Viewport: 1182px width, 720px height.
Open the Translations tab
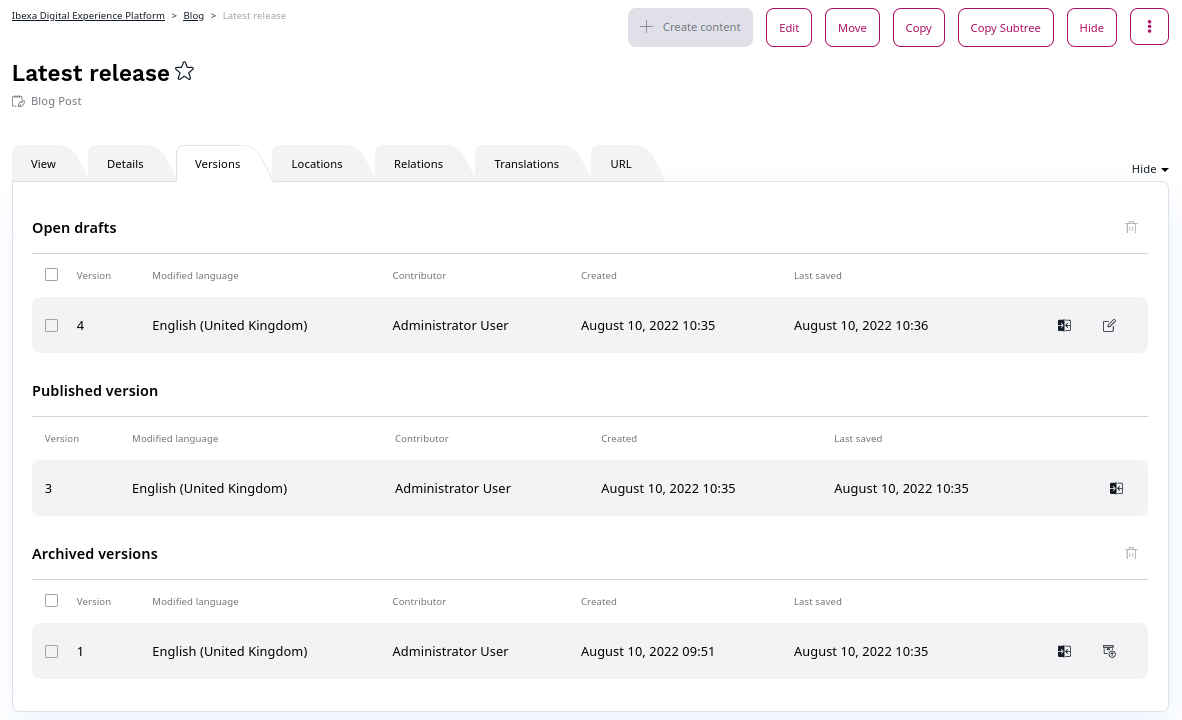(x=526, y=164)
